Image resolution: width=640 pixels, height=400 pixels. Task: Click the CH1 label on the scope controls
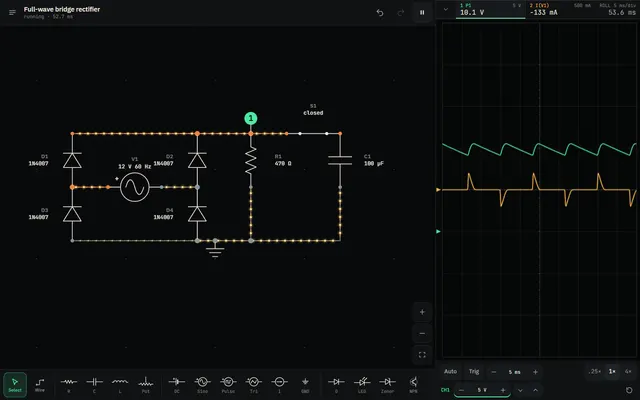point(445,390)
